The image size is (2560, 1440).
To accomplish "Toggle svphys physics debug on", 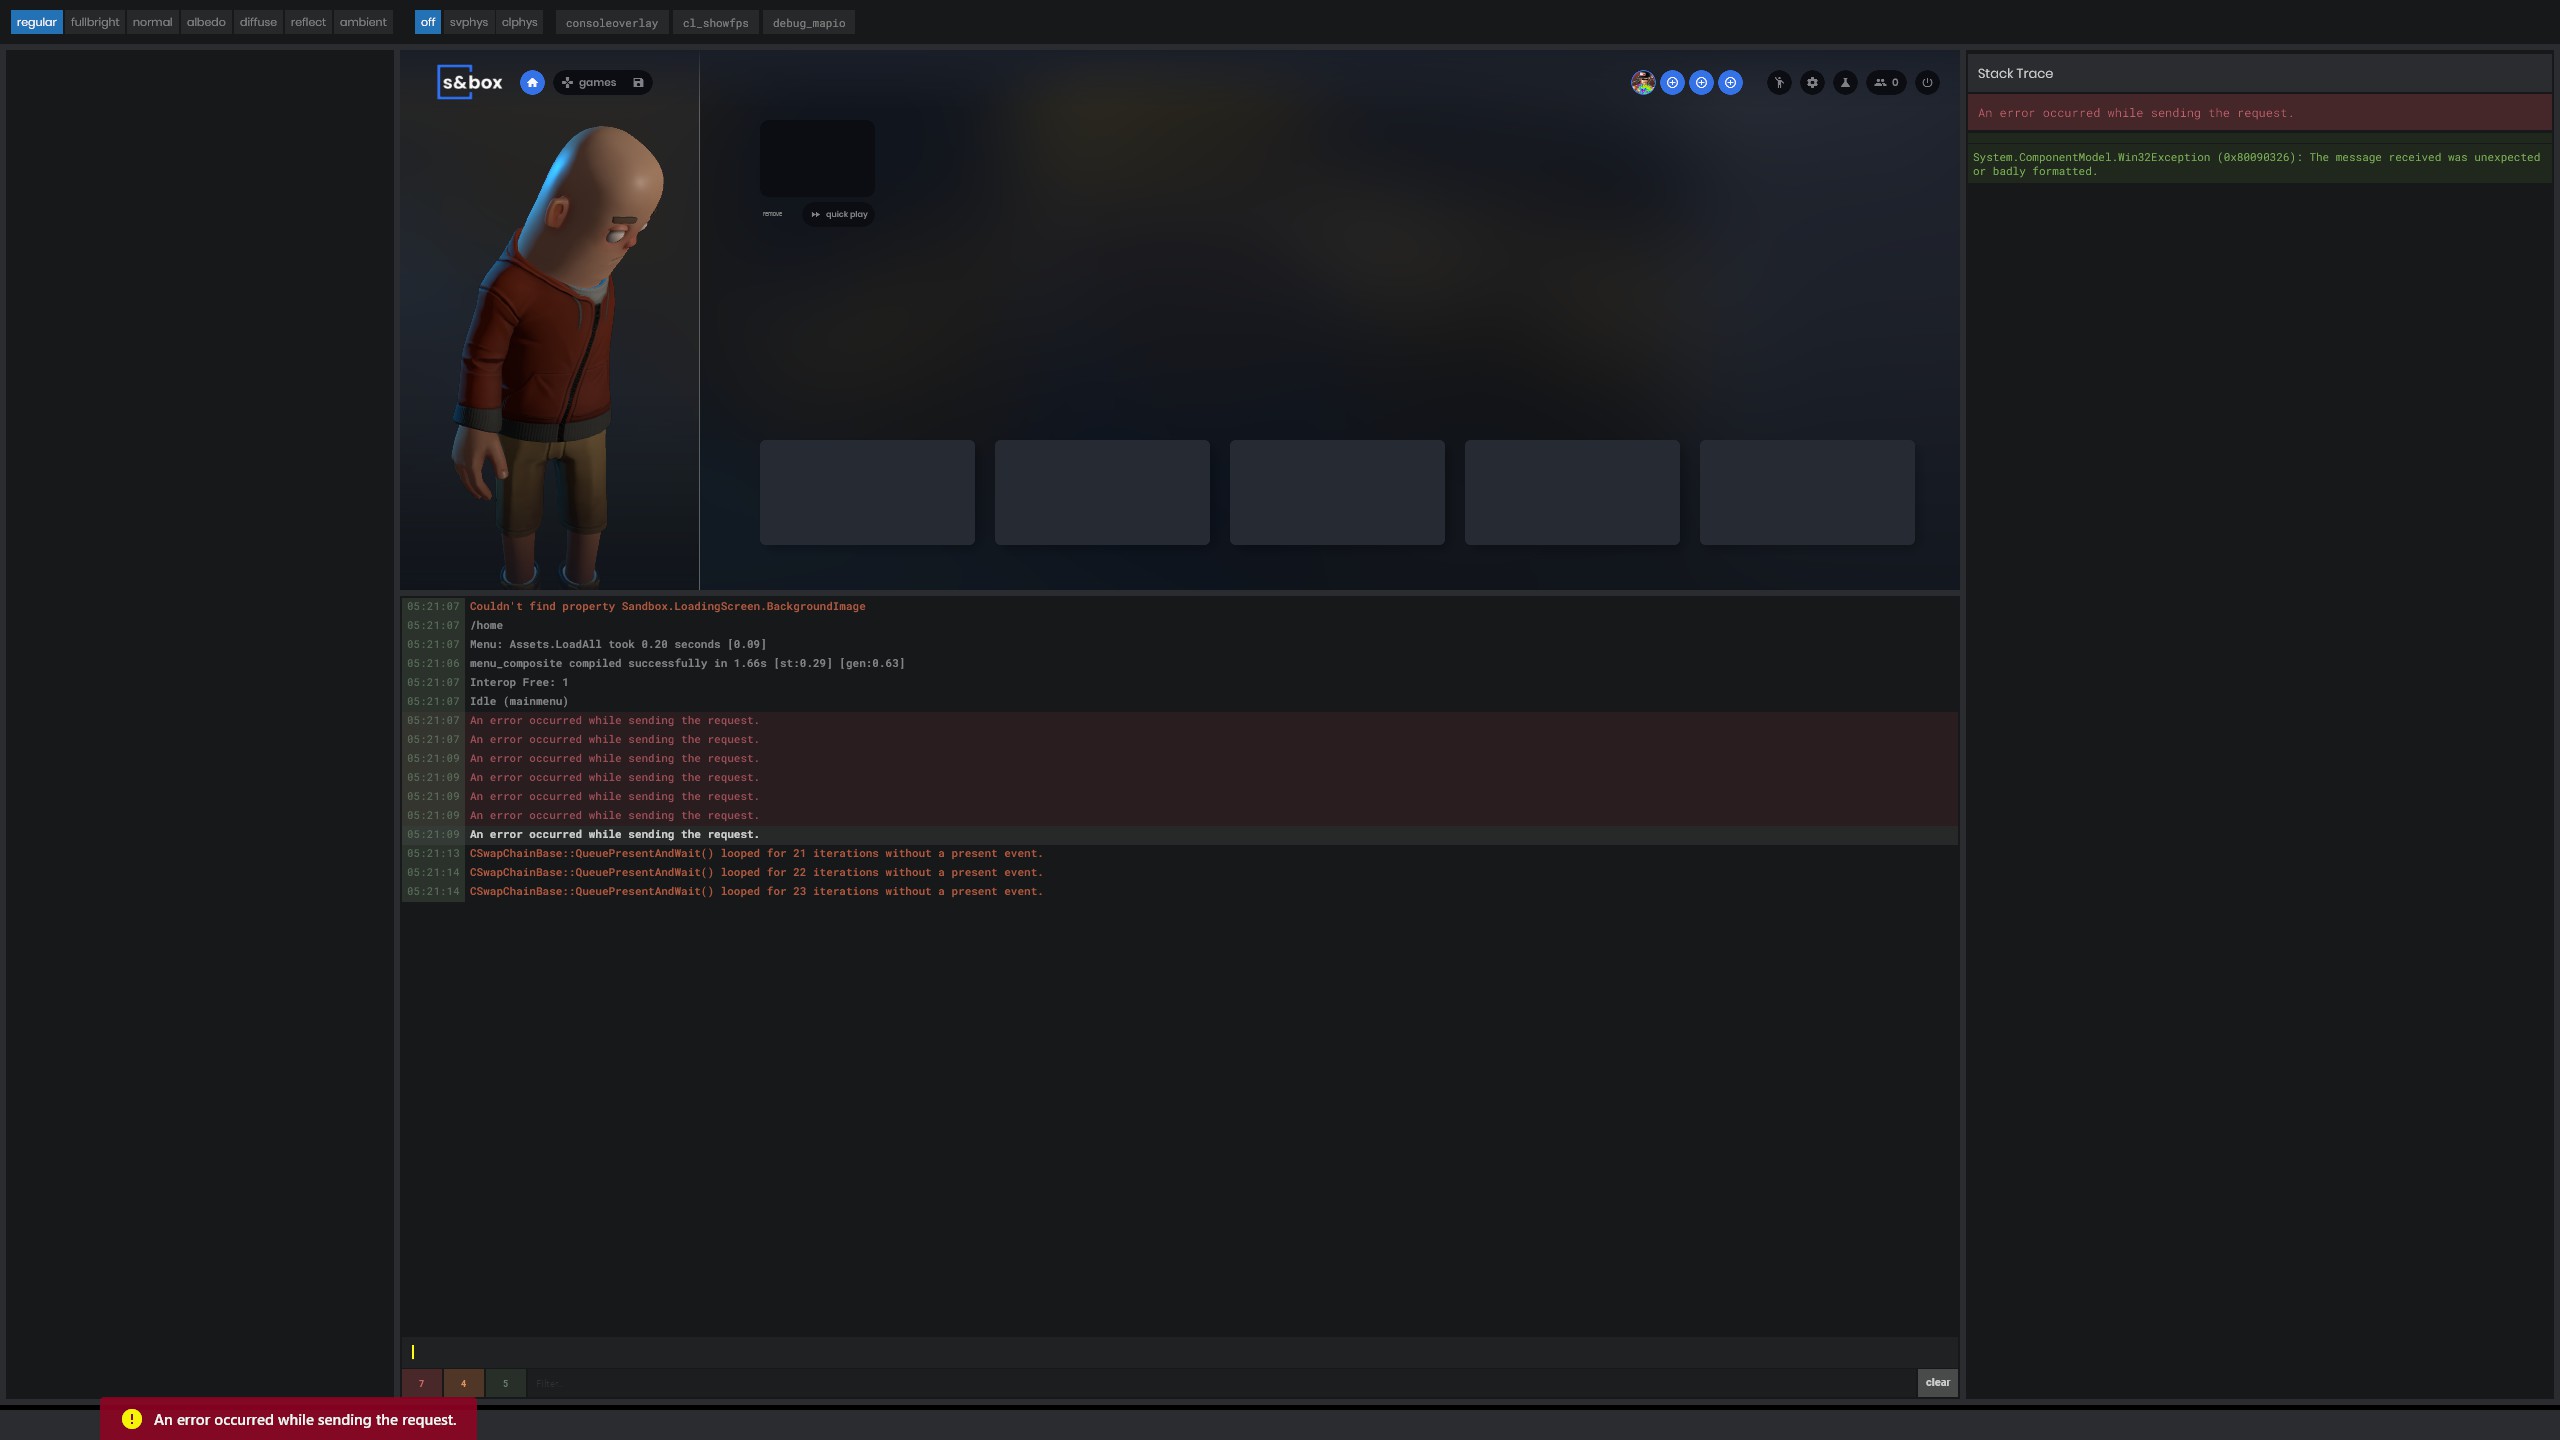I will [468, 21].
